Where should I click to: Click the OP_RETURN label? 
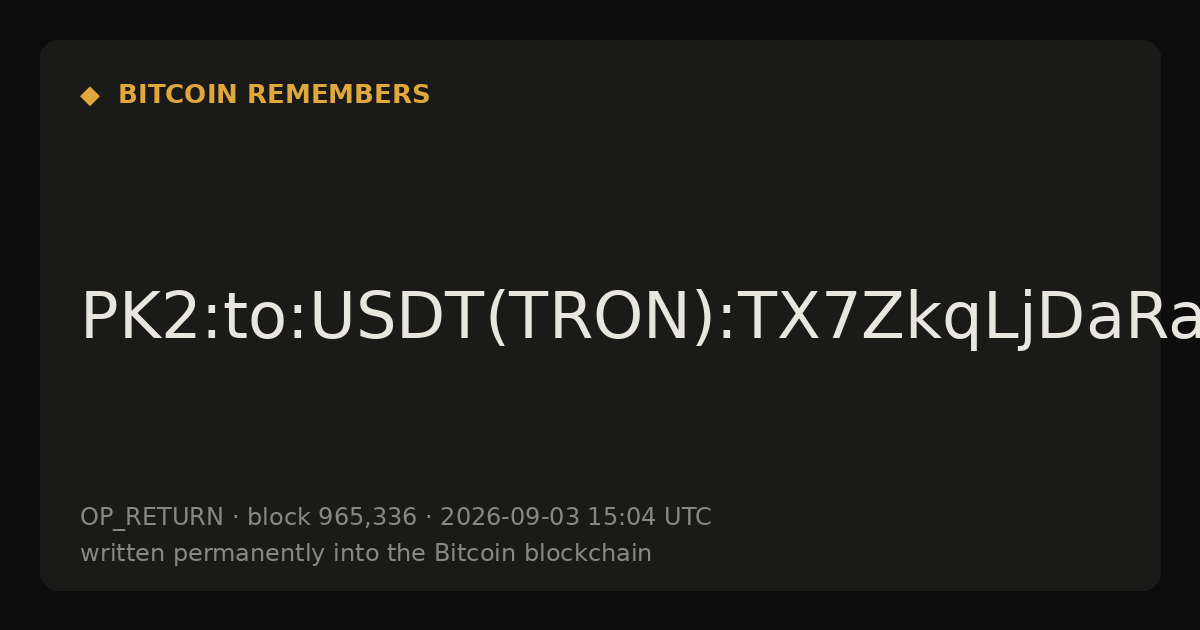[x=152, y=517]
